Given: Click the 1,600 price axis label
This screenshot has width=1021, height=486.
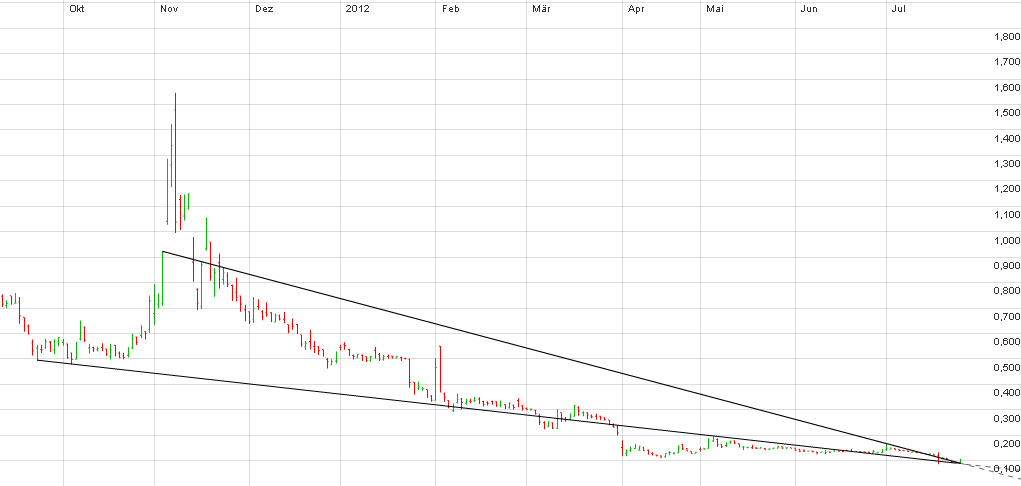Looking at the screenshot, I should 1007,87.
